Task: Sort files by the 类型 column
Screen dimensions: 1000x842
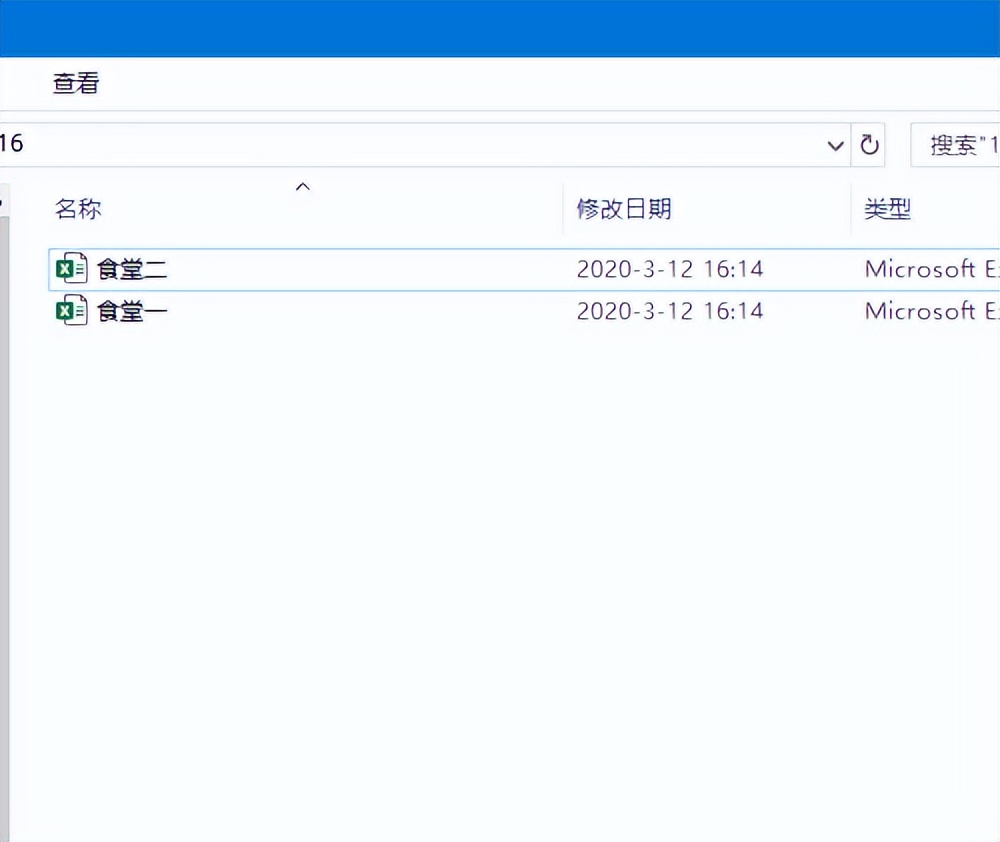Action: pos(885,209)
